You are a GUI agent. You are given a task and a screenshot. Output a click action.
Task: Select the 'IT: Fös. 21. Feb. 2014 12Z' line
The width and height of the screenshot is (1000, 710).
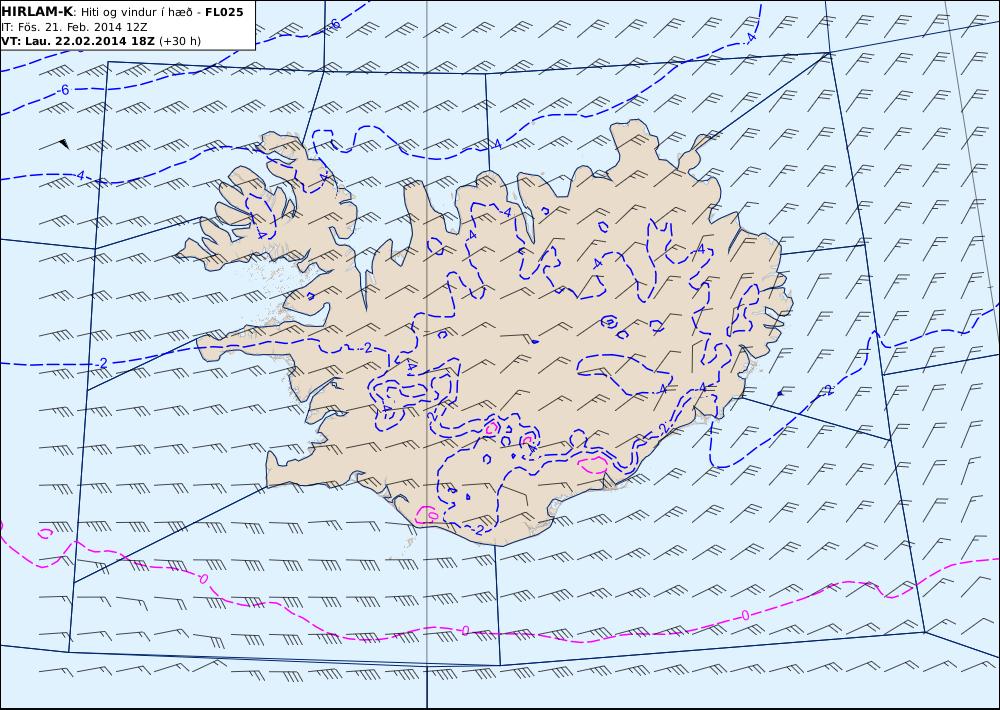pos(75,27)
